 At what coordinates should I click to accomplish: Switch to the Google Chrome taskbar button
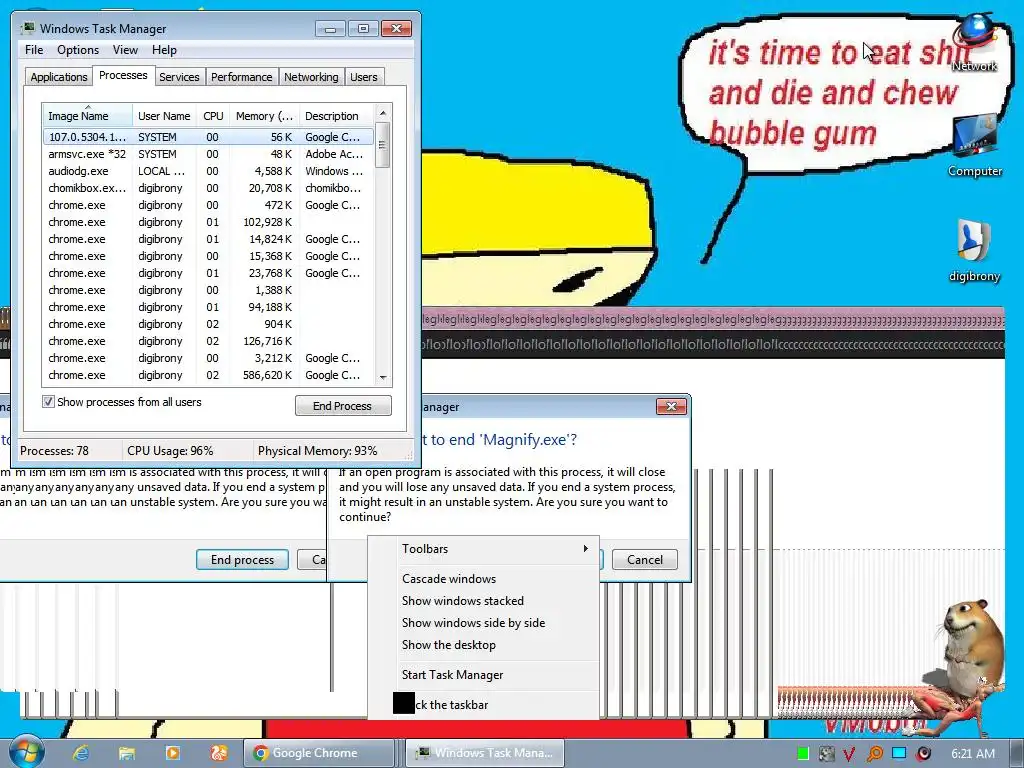(x=319, y=753)
